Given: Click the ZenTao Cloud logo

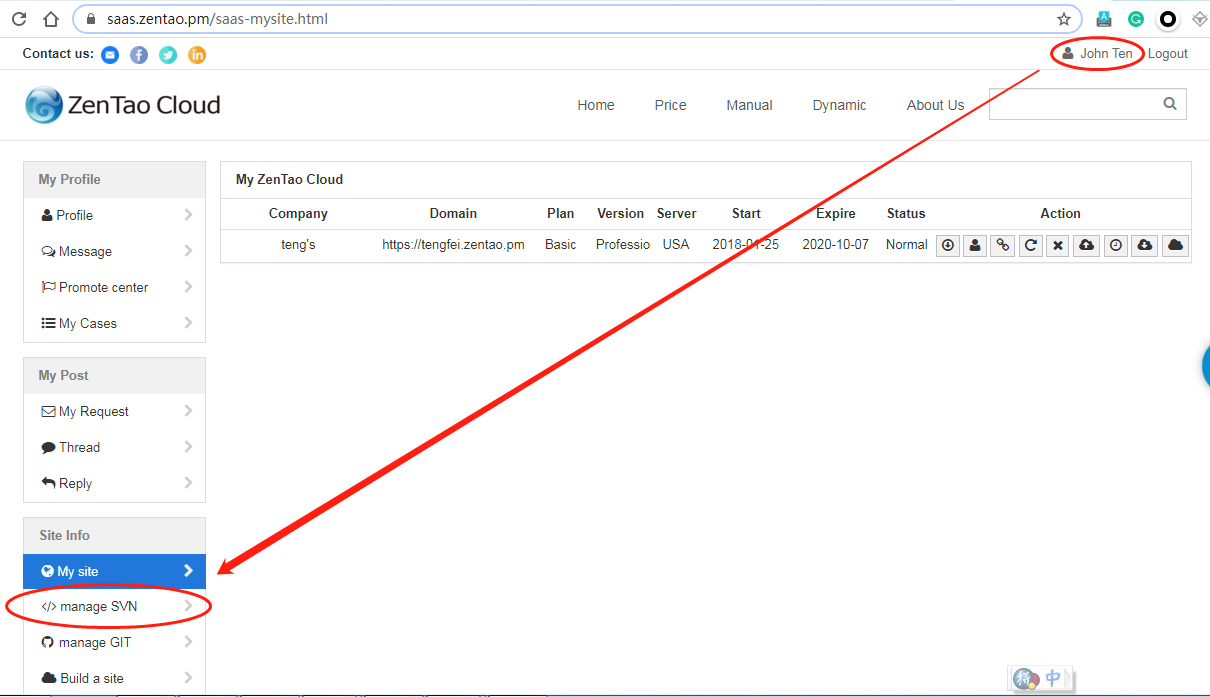Looking at the screenshot, I should point(123,105).
